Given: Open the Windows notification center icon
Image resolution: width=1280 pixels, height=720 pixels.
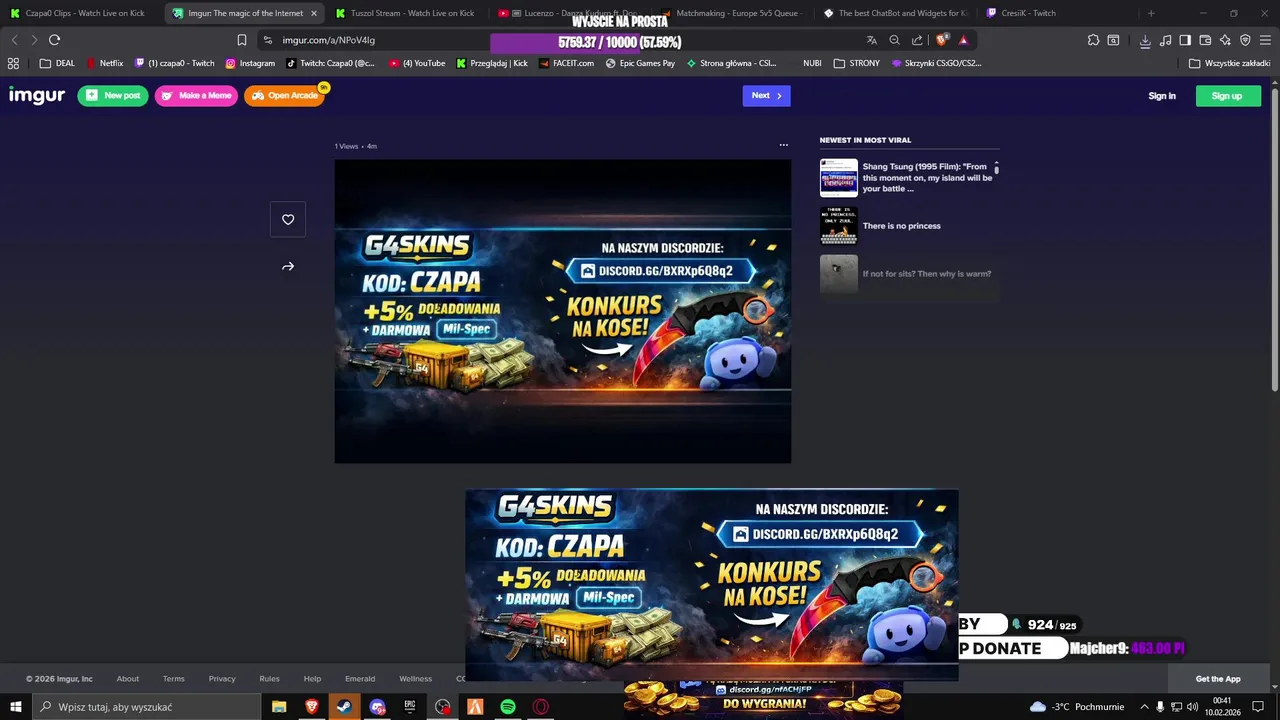Looking at the screenshot, I should (1258, 707).
